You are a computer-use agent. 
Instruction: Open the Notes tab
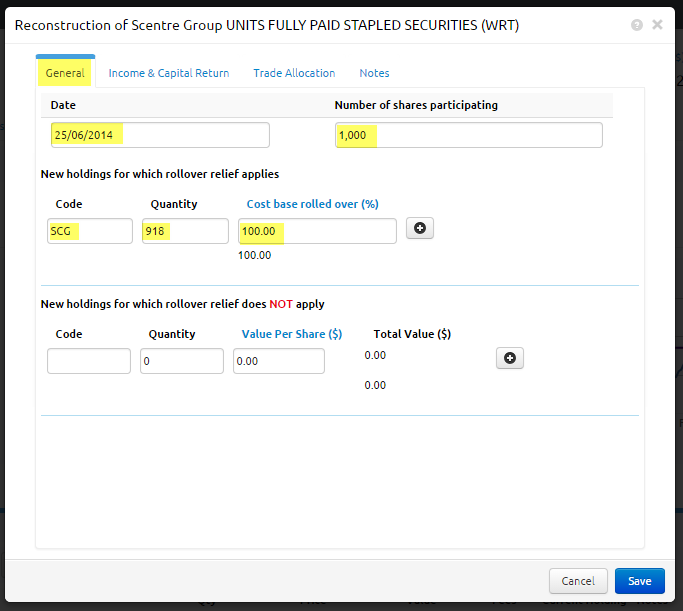pyautogui.click(x=374, y=73)
